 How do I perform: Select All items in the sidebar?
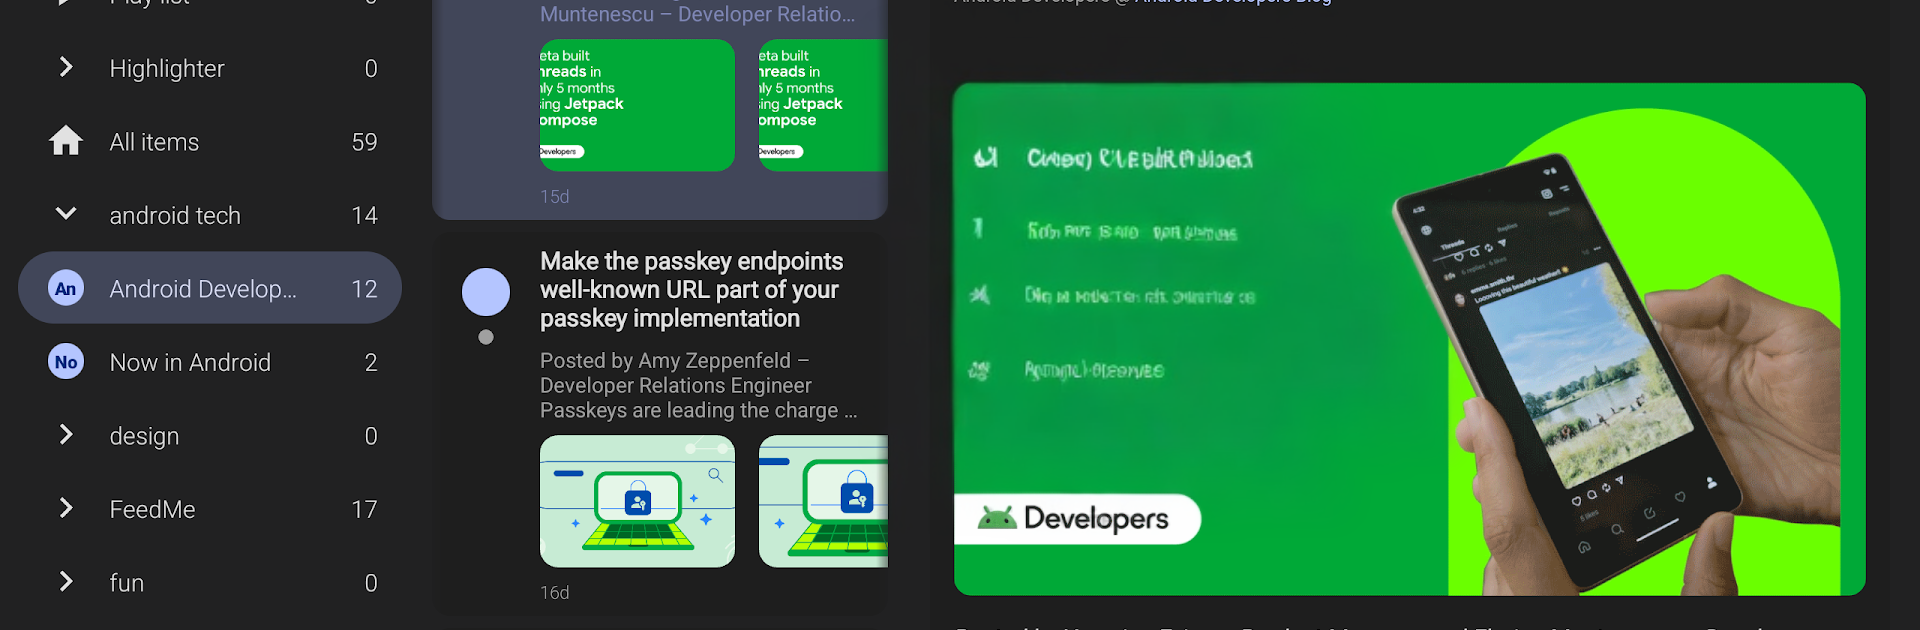point(155,142)
